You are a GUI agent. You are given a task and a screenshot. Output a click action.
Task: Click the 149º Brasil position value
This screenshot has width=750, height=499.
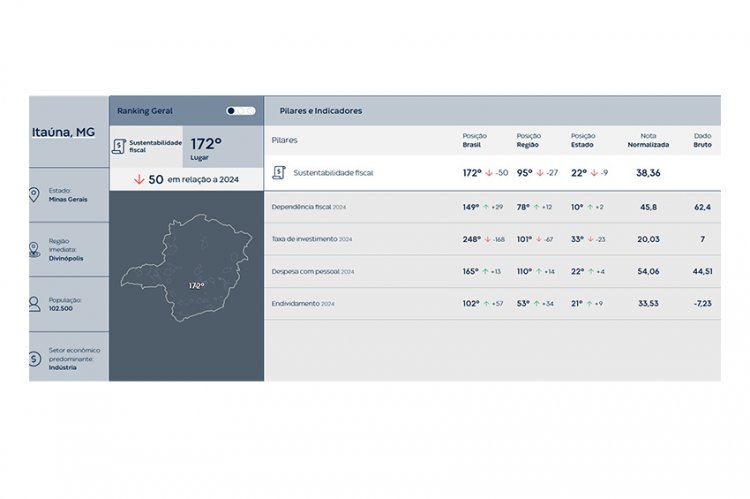[x=471, y=207]
